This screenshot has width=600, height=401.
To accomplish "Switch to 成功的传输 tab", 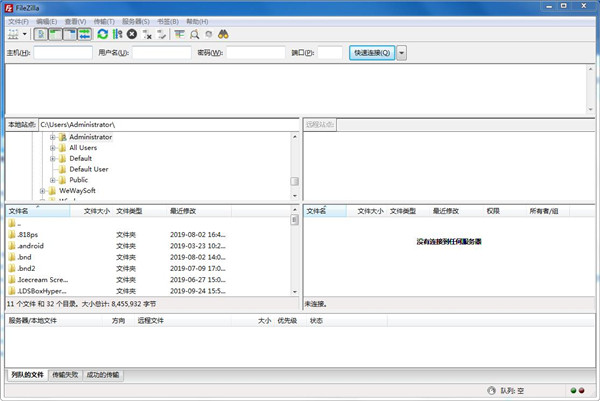I will [103, 375].
